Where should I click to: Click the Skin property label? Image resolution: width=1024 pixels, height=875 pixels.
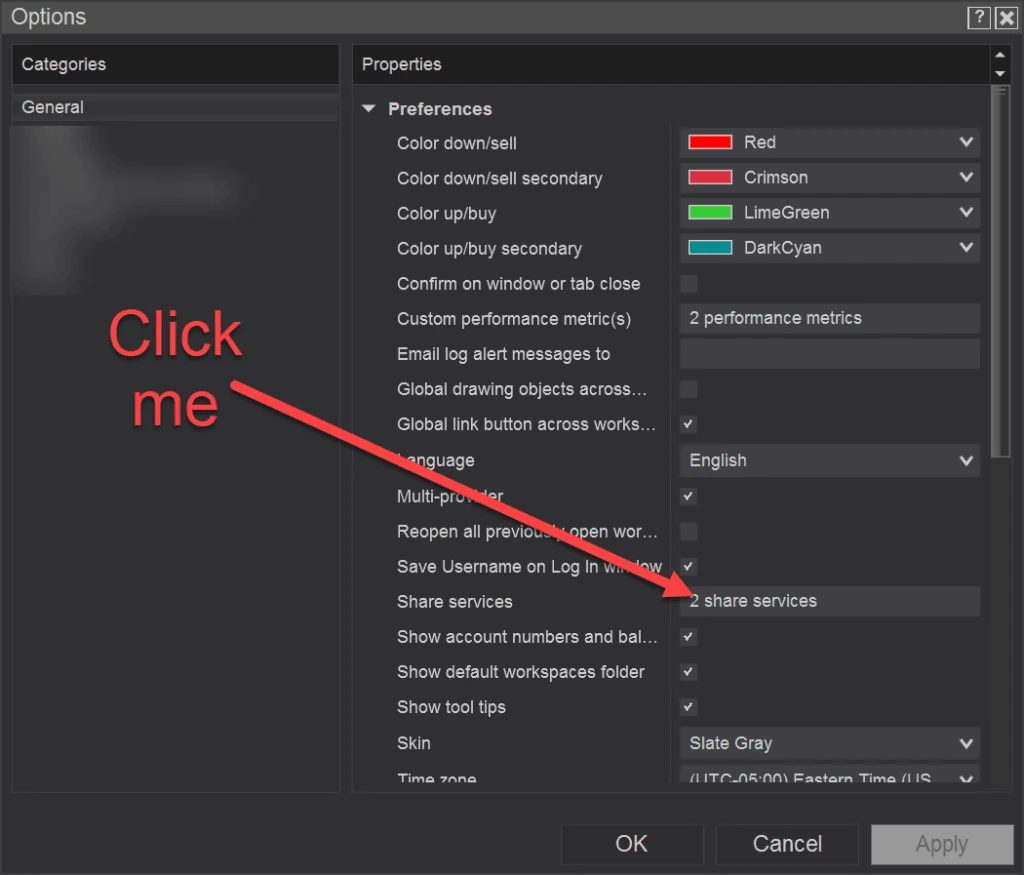coord(413,744)
